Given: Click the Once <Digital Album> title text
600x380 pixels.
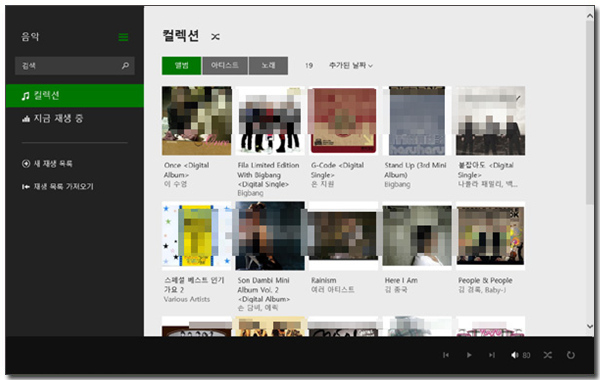Looking at the screenshot, I should click(186, 170).
